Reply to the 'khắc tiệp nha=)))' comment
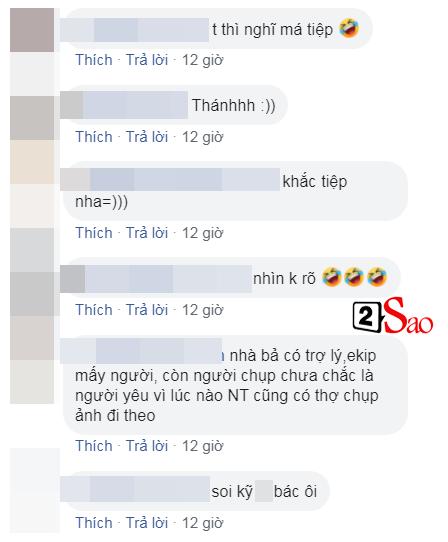 [x=147, y=233]
